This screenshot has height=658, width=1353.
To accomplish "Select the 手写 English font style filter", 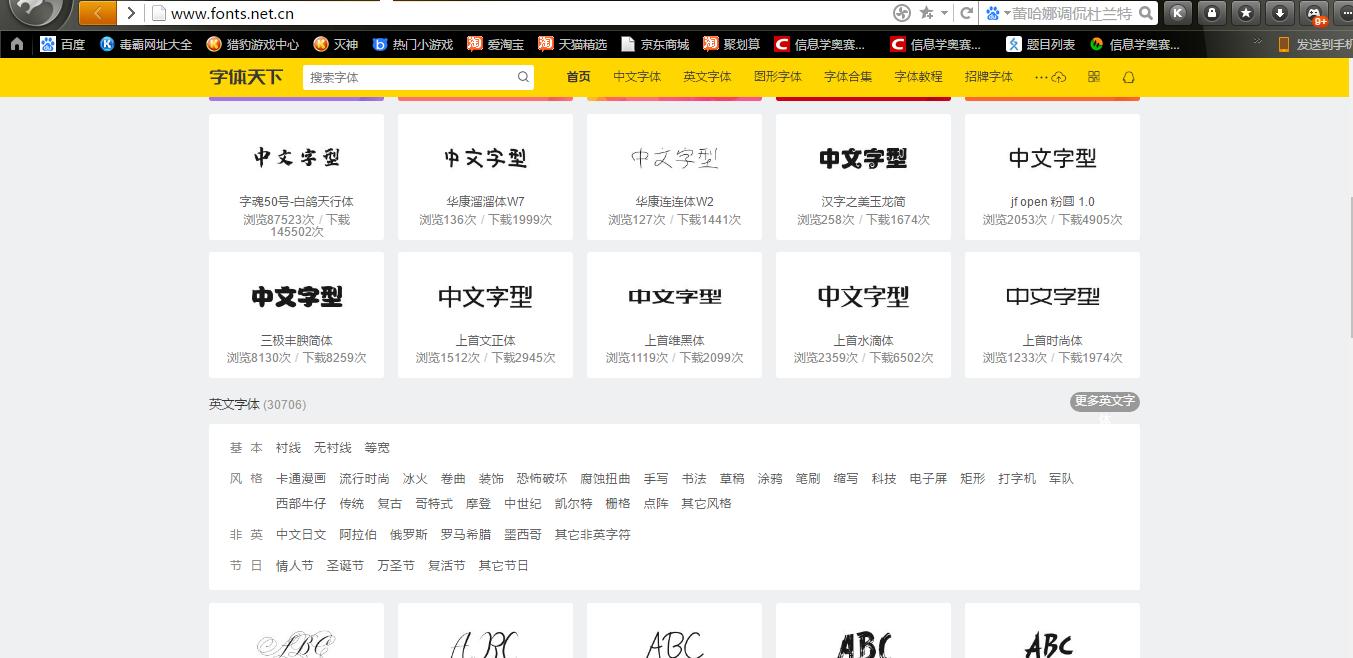I will point(656,478).
